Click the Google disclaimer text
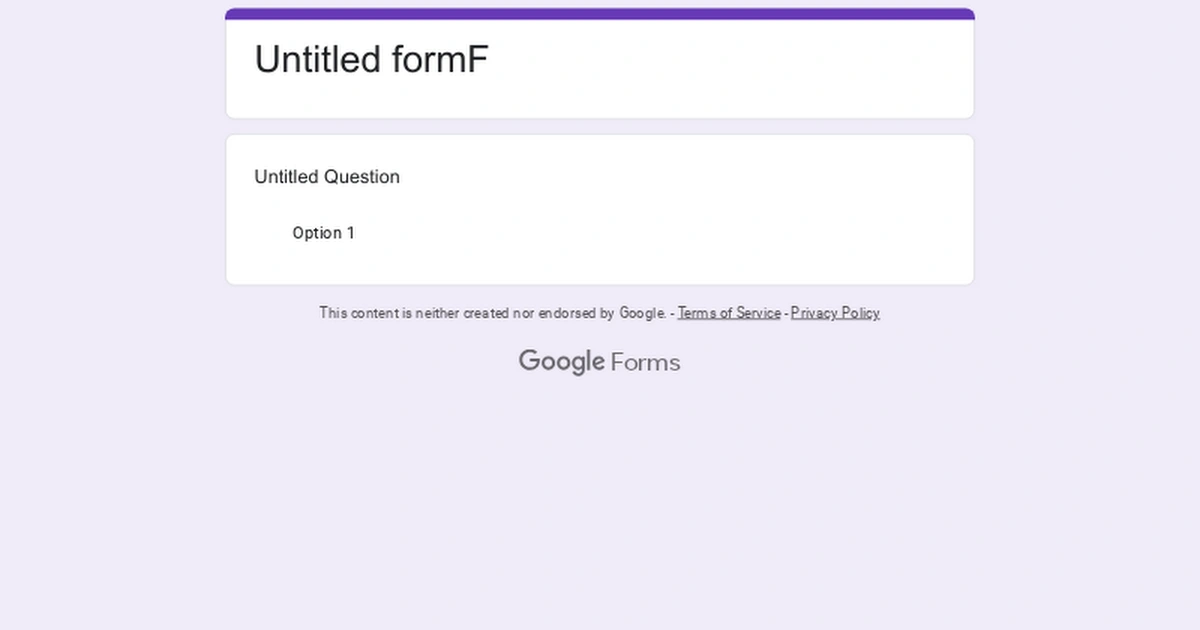Image resolution: width=1200 pixels, height=630 pixels. (494, 313)
